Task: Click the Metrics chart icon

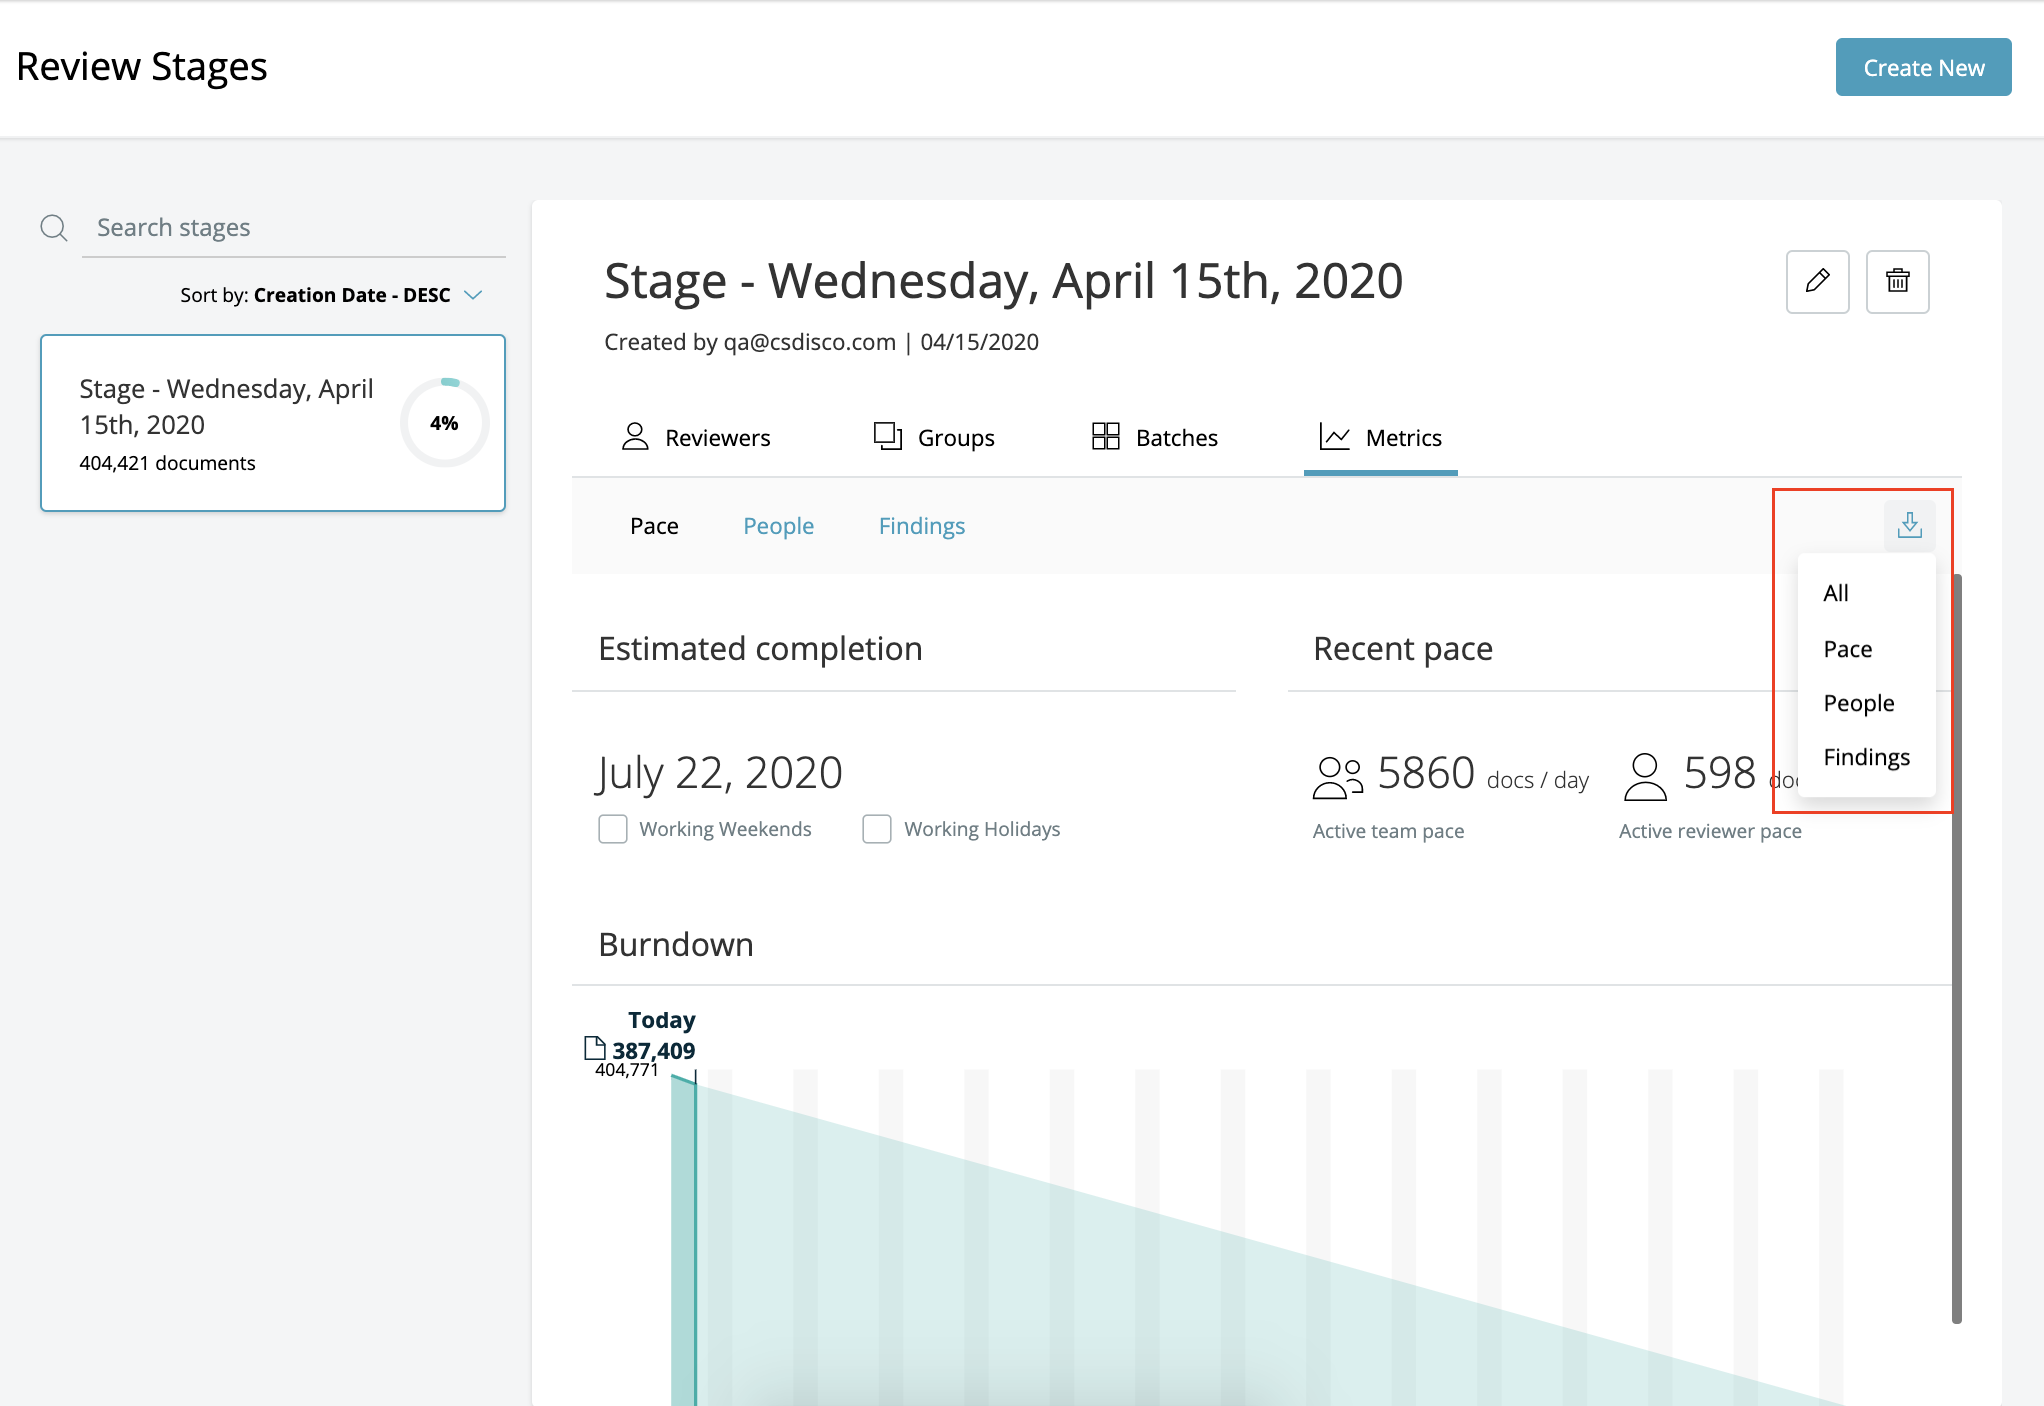Action: (x=1335, y=437)
